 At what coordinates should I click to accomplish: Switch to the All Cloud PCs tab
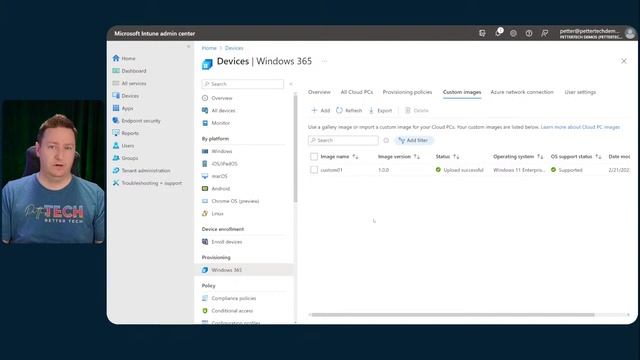tap(357, 92)
